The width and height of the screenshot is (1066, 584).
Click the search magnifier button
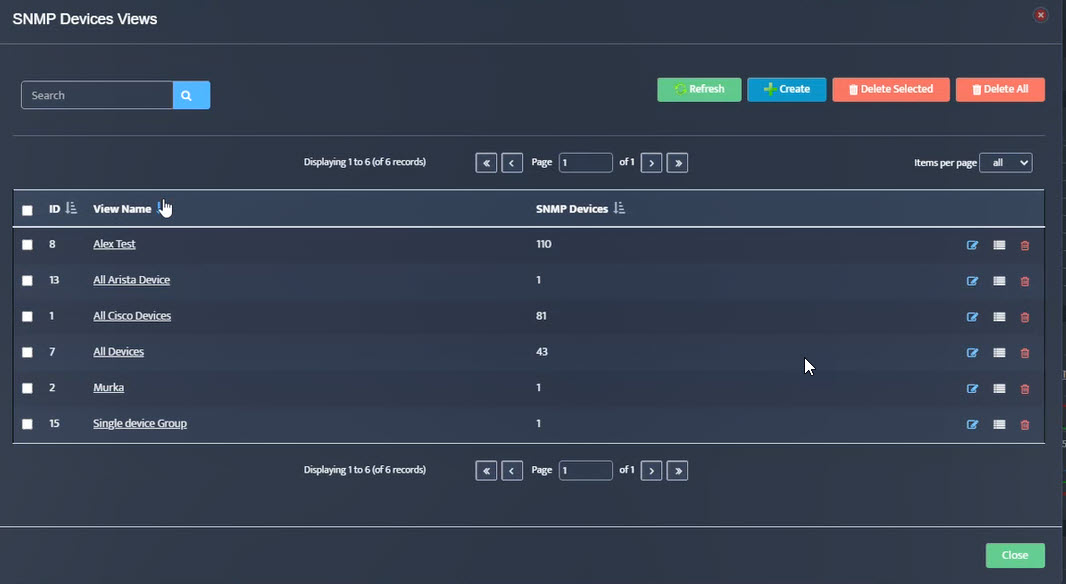pos(191,95)
